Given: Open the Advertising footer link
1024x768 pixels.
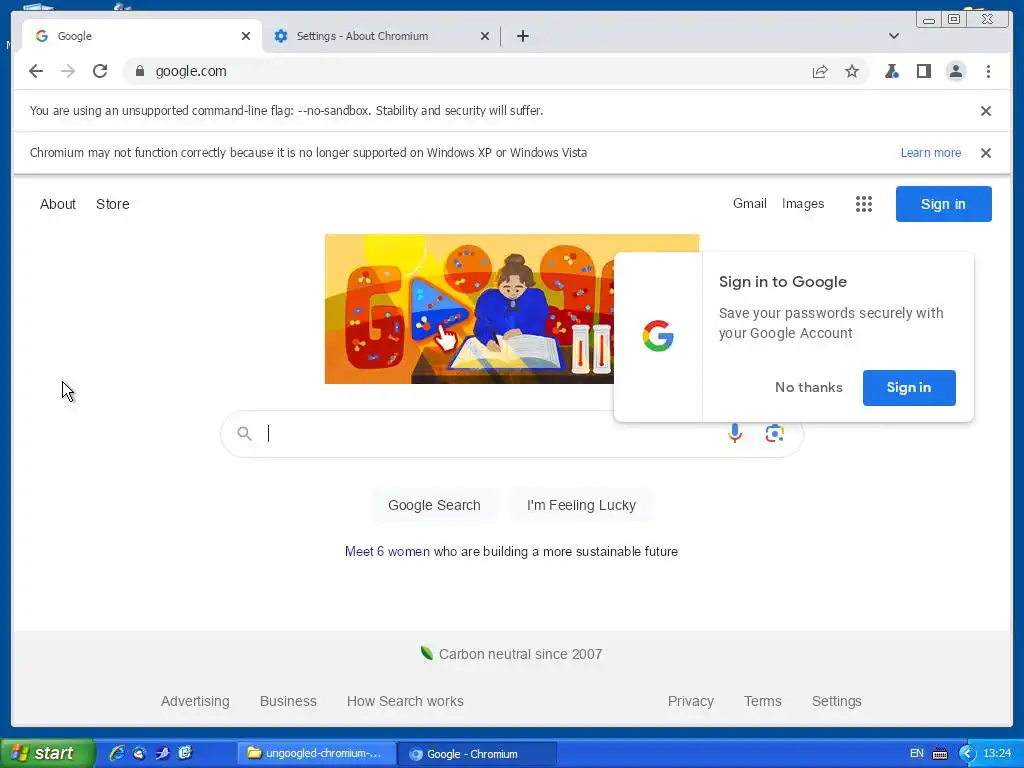Looking at the screenshot, I should [x=195, y=701].
